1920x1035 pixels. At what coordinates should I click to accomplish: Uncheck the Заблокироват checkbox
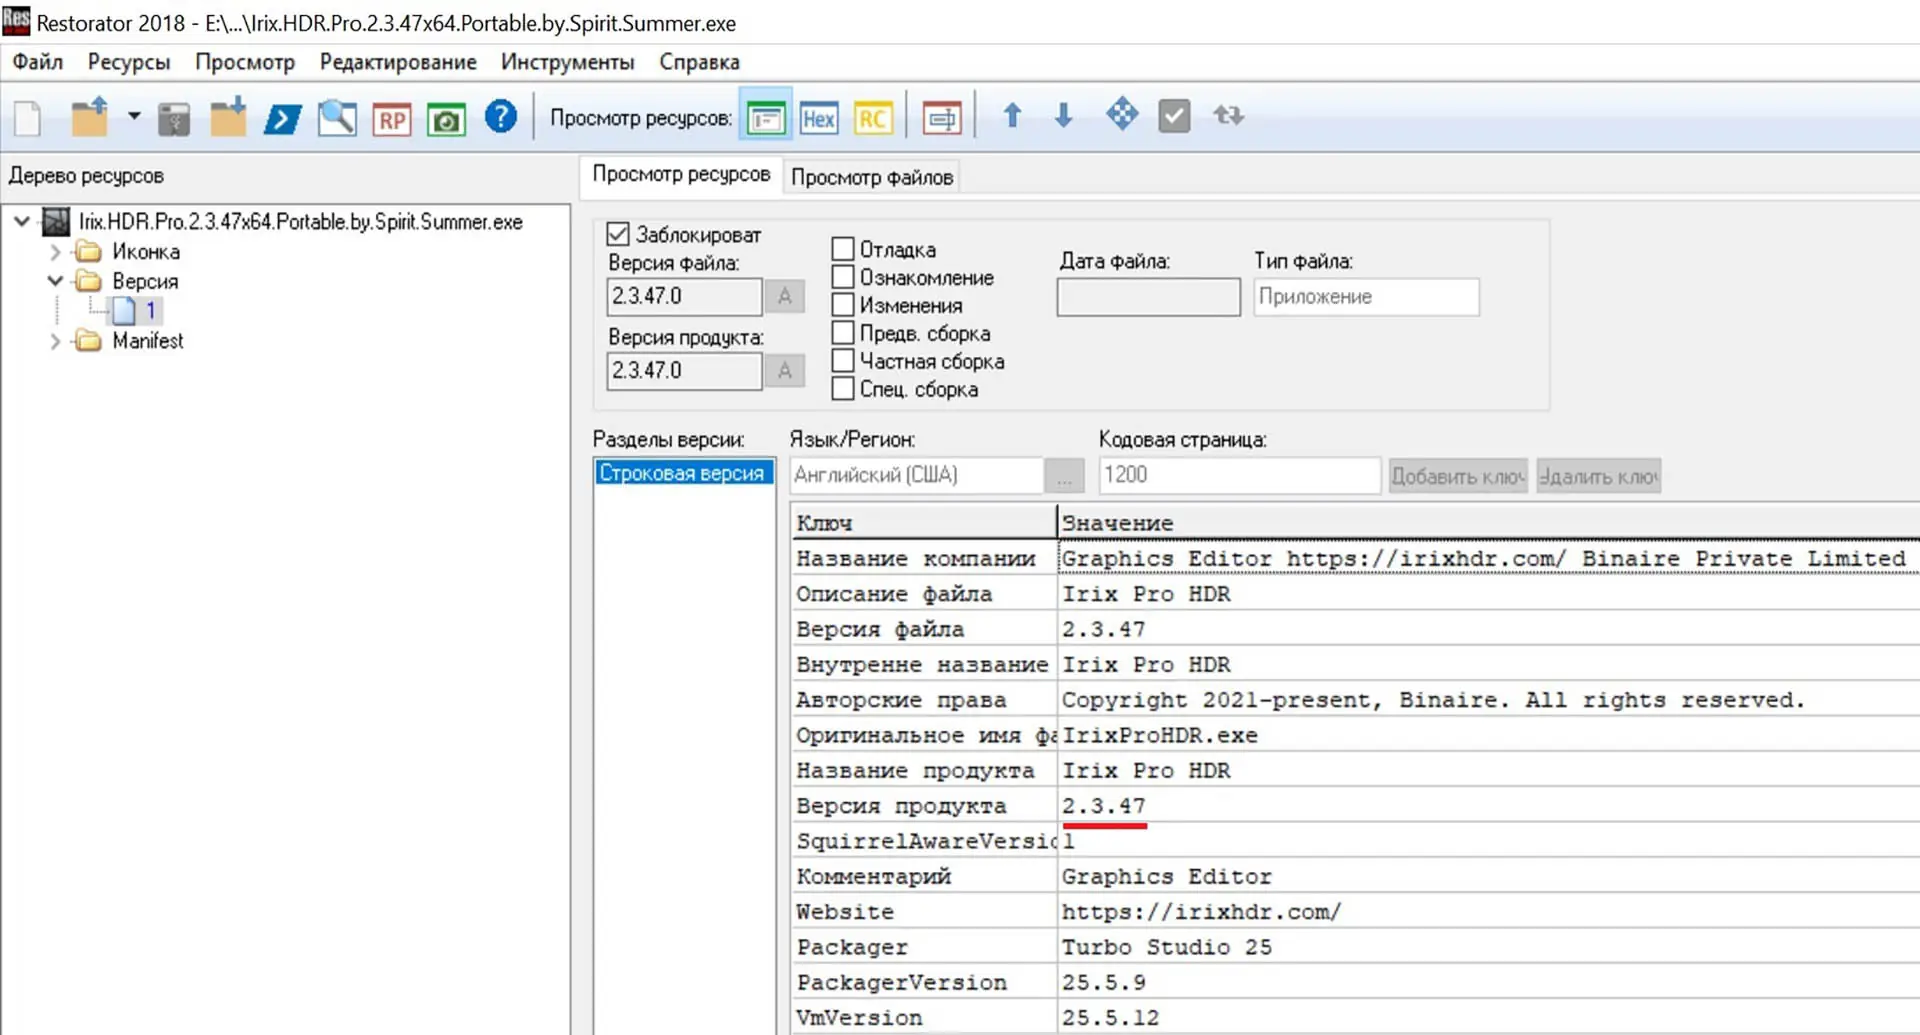(618, 233)
